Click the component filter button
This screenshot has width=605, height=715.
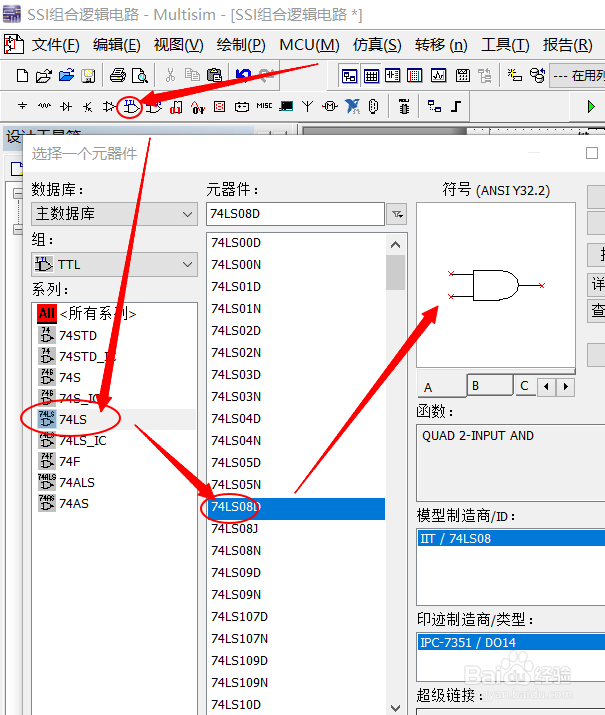pyautogui.click(x=397, y=214)
